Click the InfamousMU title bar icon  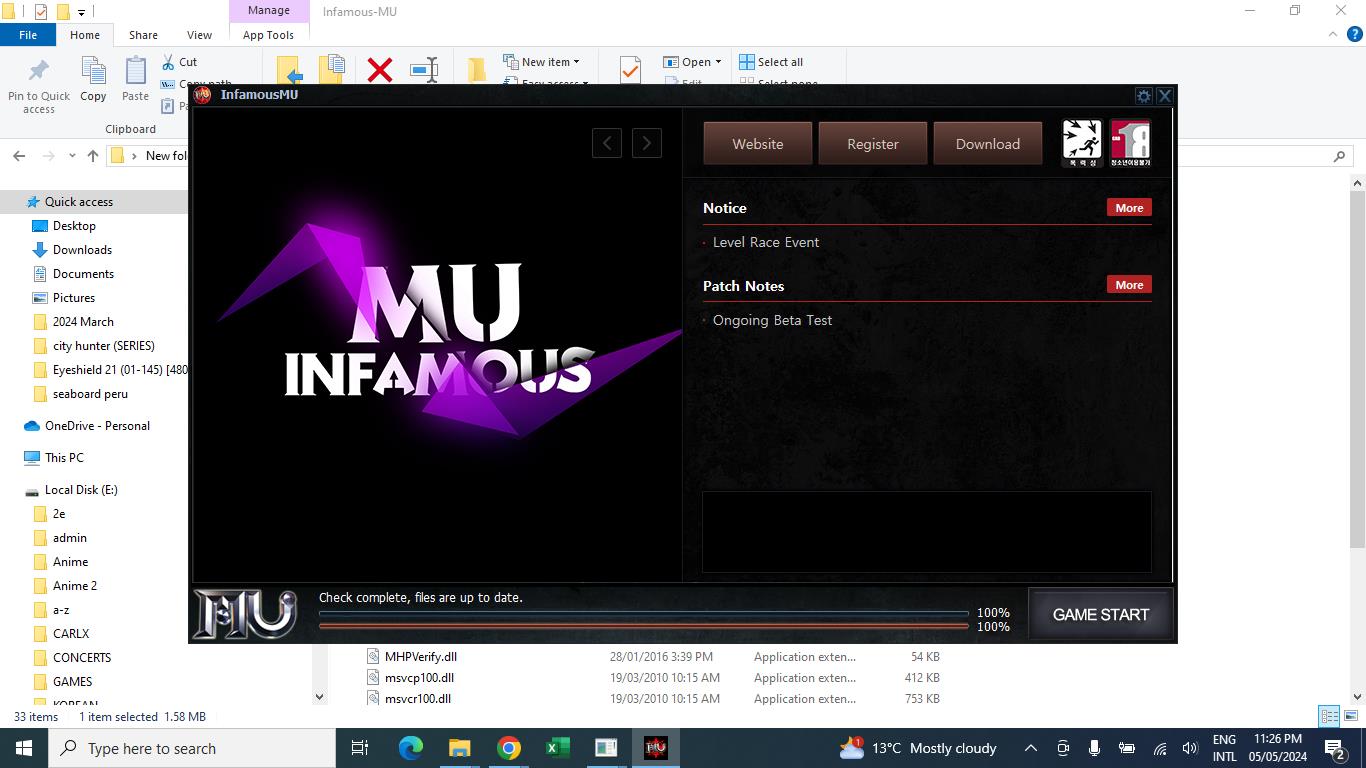point(203,95)
